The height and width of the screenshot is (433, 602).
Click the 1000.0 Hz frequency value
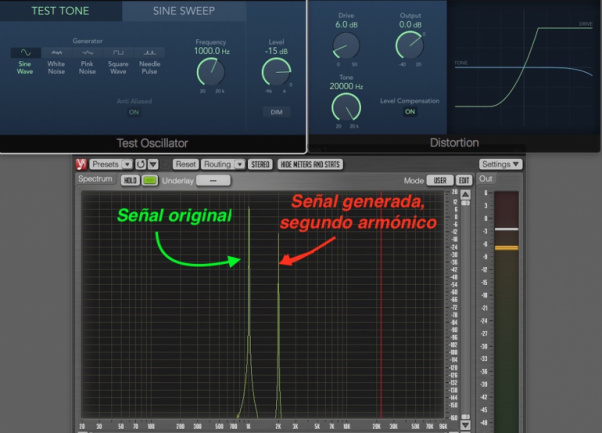212,51
